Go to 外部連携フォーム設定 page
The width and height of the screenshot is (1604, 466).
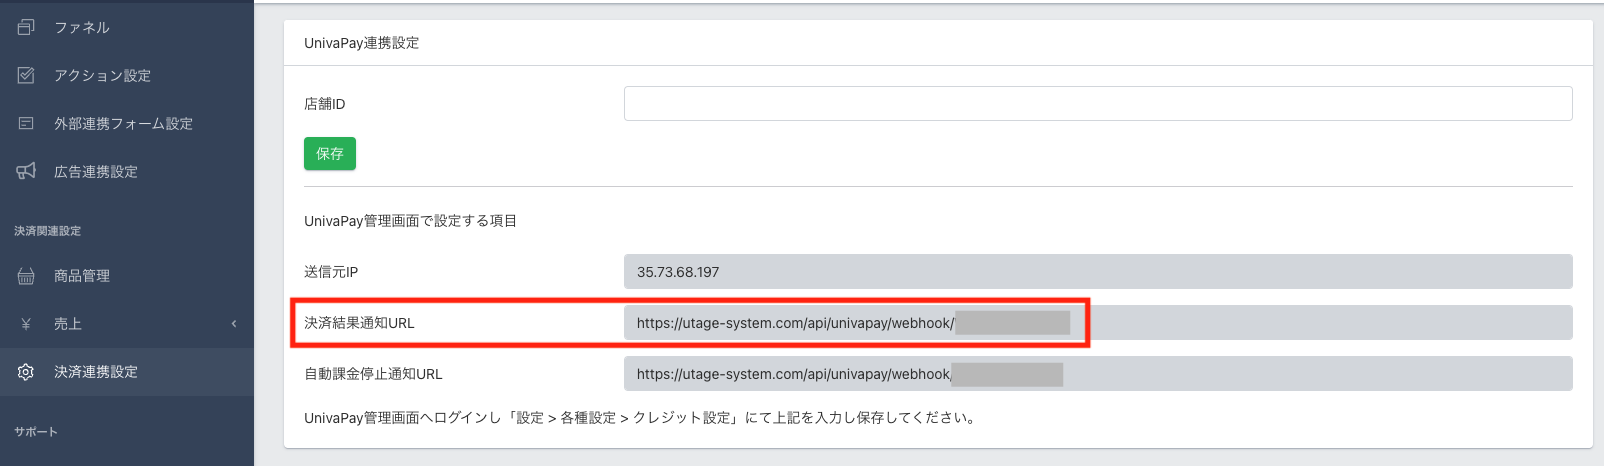point(123,123)
